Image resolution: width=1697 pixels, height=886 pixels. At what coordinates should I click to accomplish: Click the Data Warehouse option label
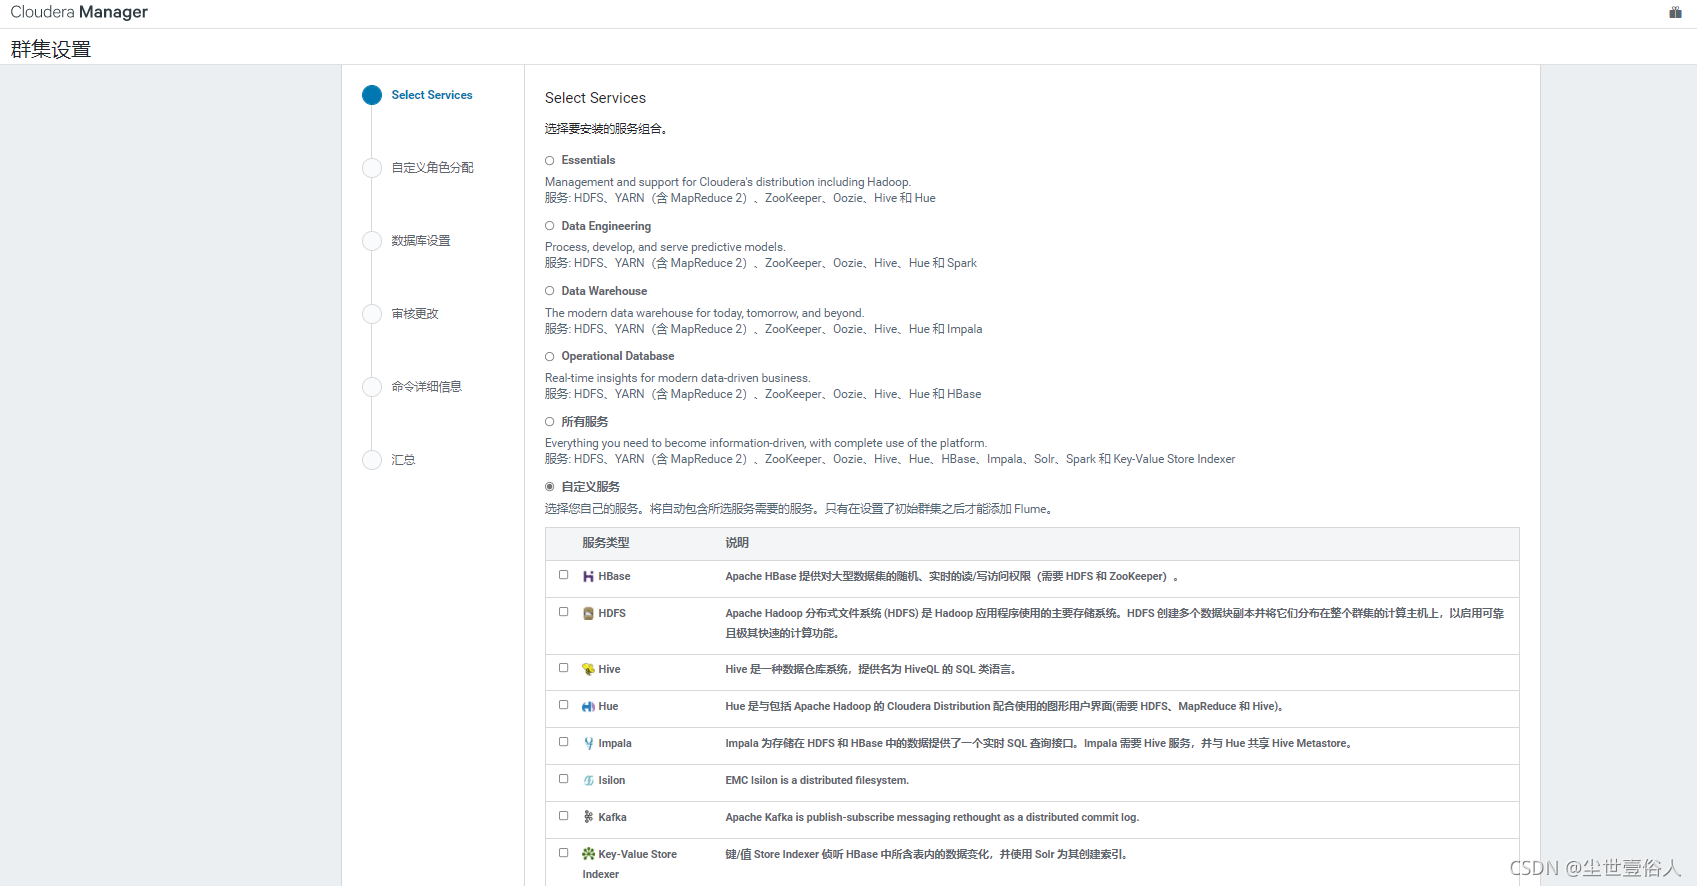[x=604, y=291]
